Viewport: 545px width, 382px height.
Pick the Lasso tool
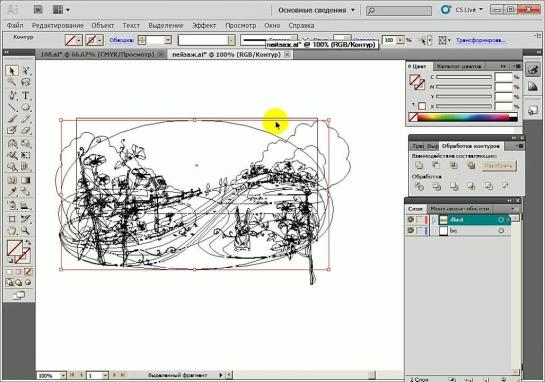pos(25,82)
